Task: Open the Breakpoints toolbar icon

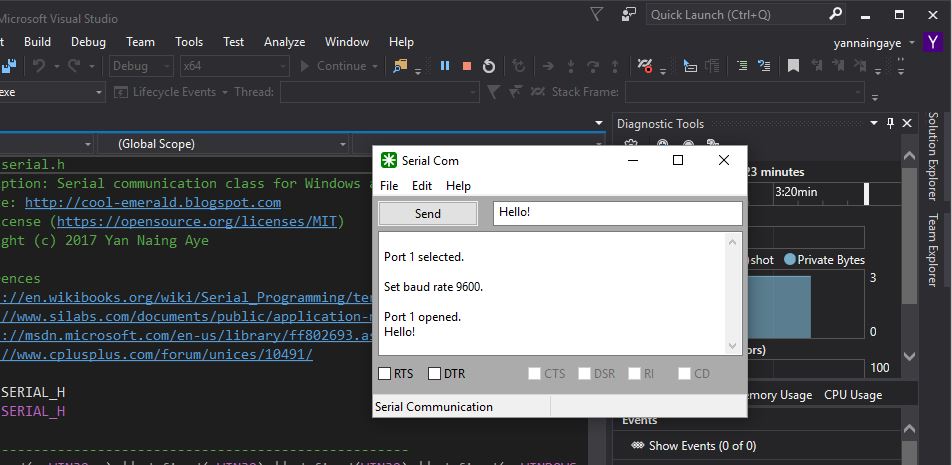Action: [x=645, y=66]
